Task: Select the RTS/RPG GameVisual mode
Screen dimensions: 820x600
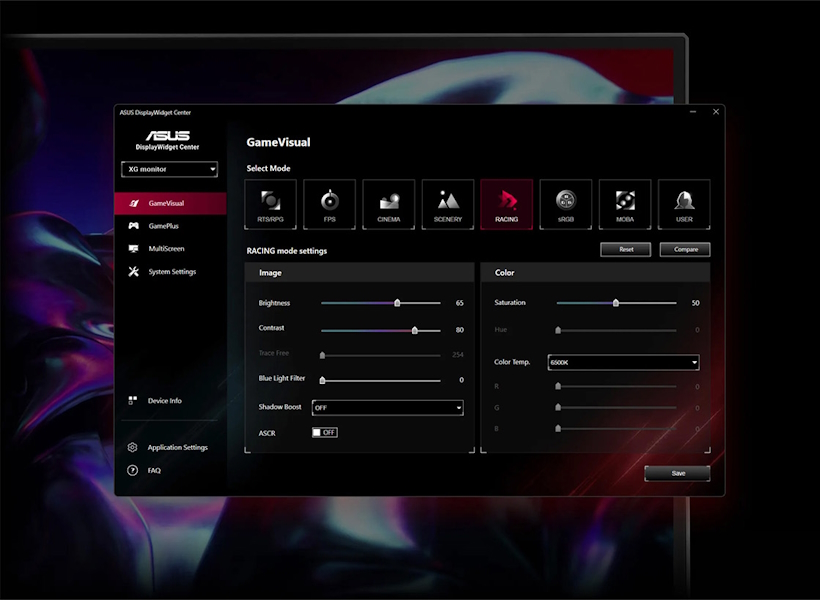Action: point(270,203)
